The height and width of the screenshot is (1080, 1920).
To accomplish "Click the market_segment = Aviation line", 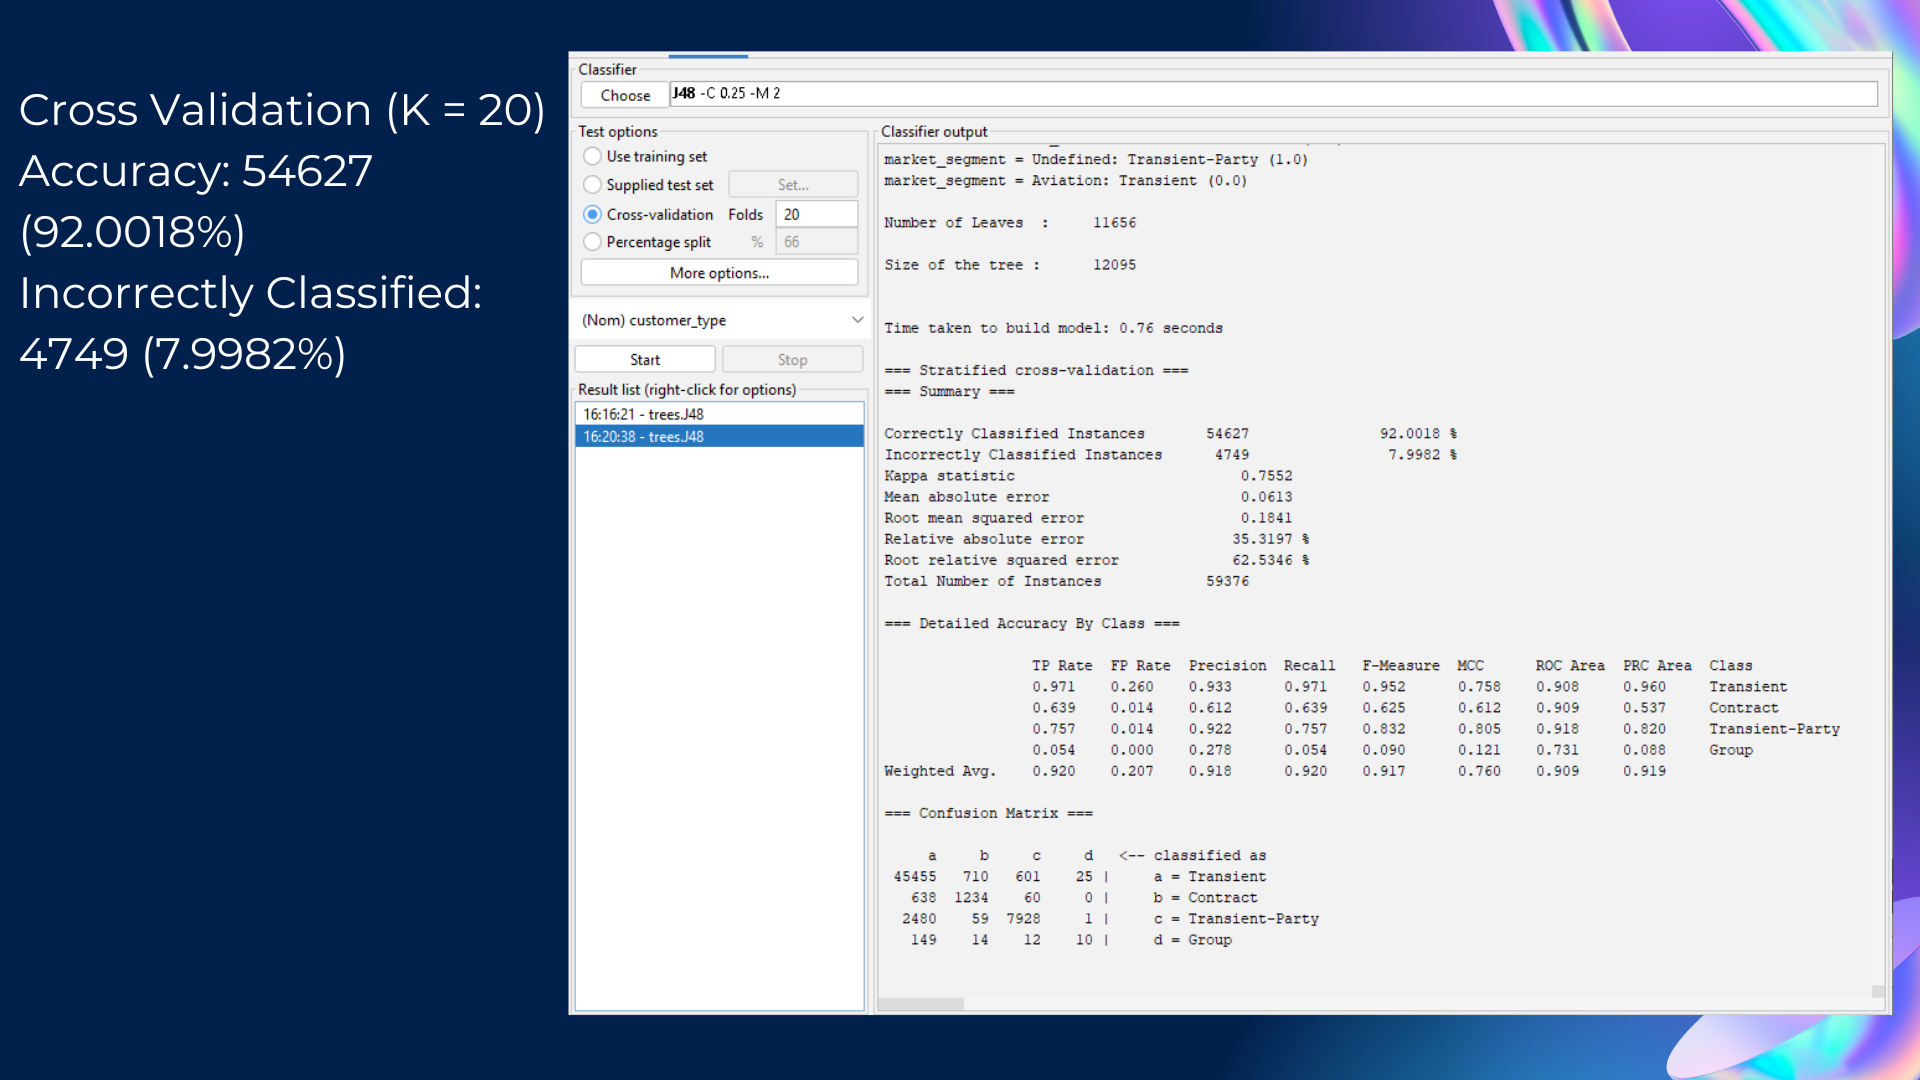I will coord(1065,181).
